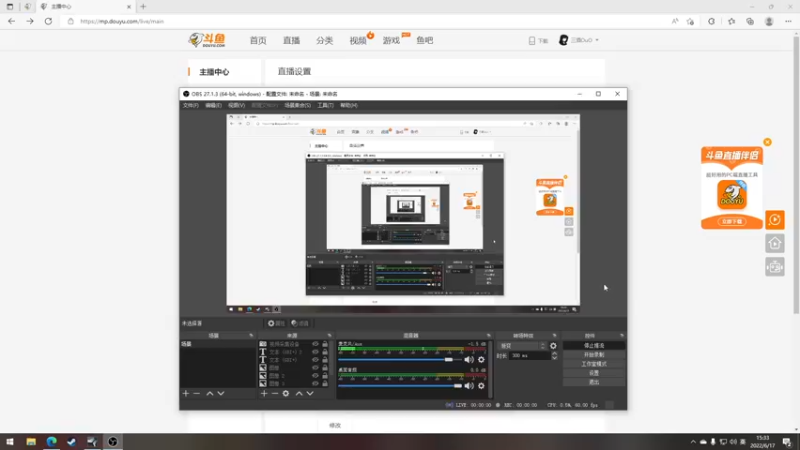The width and height of the screenshot is (800, 450).
Task: Click 开始录制 to start recording
Action: click(x=594, y=355)
